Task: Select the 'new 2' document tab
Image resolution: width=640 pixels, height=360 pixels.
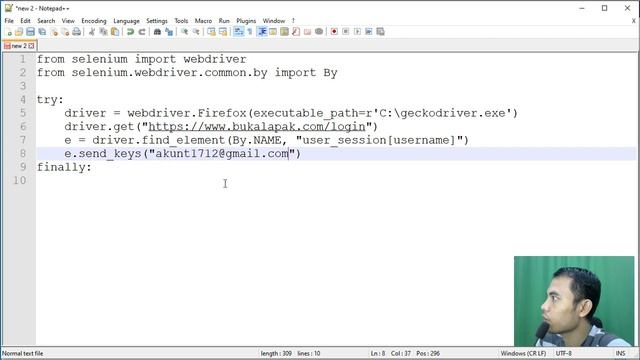Action: point(19,46)
